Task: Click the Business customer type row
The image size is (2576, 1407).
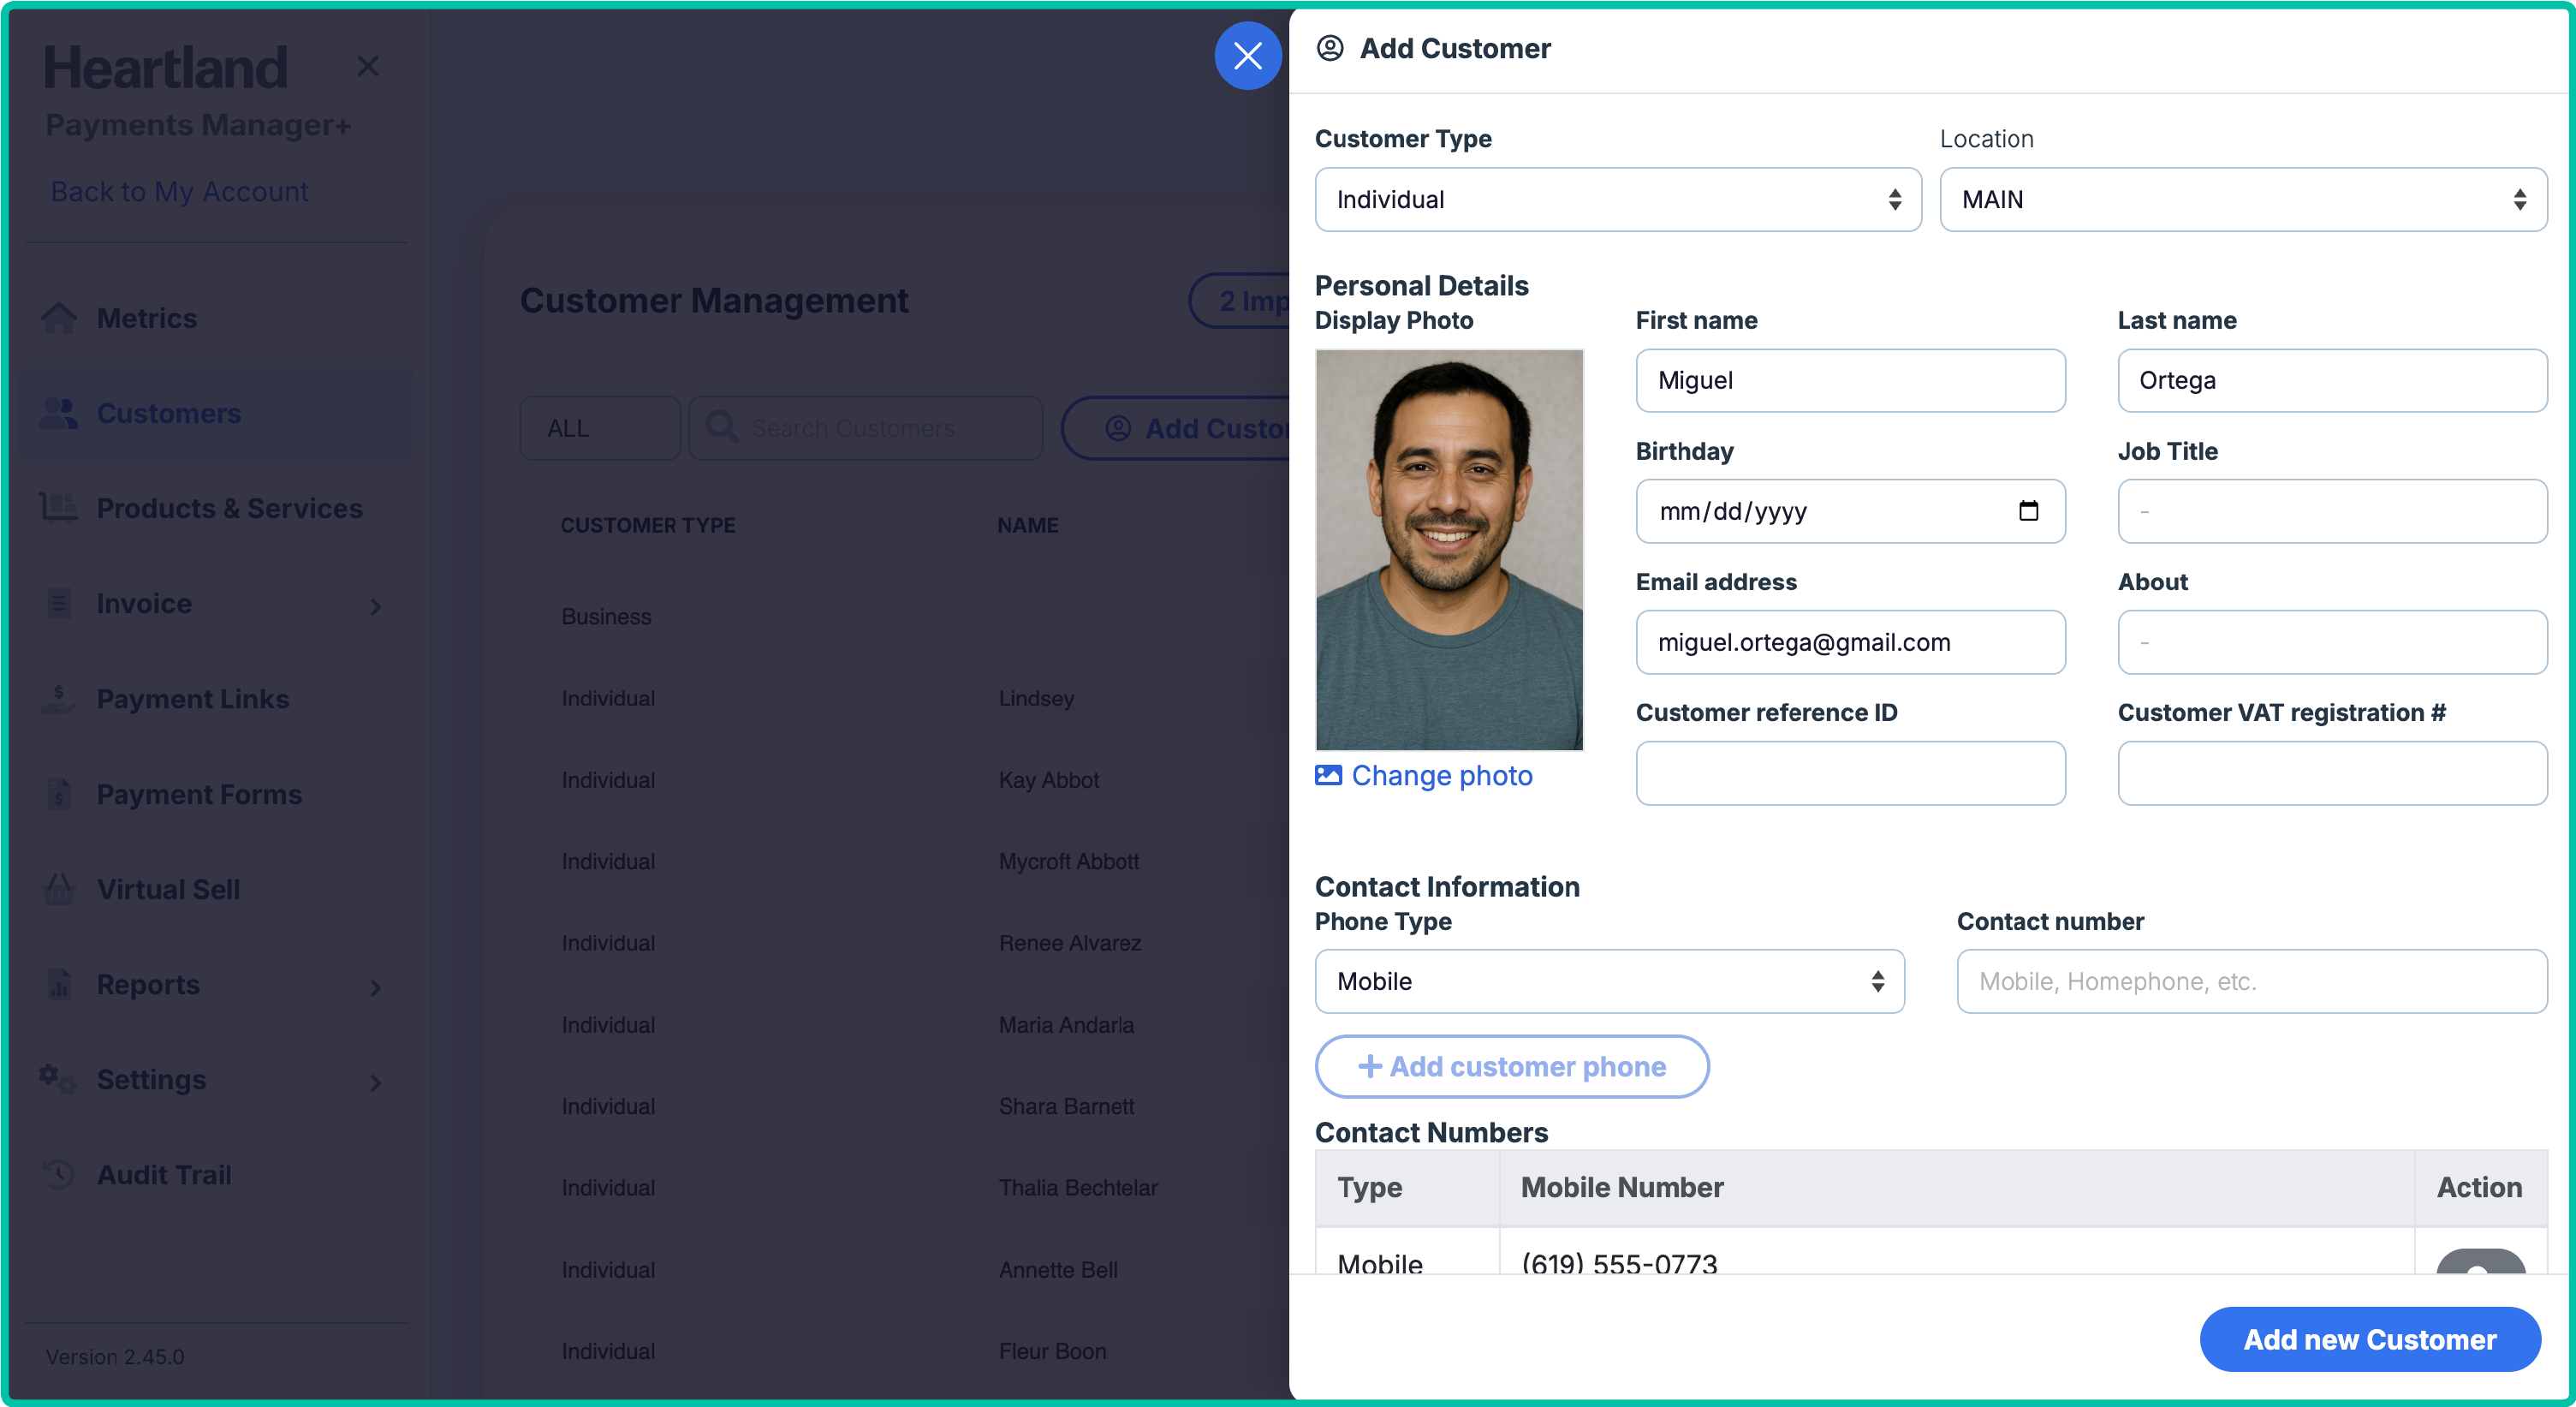Action: click(905, 617)
